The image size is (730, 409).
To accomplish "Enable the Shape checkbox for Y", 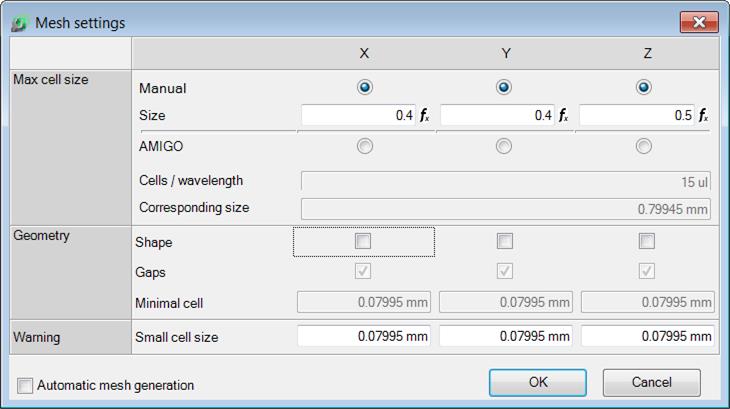I will [505, 241].
